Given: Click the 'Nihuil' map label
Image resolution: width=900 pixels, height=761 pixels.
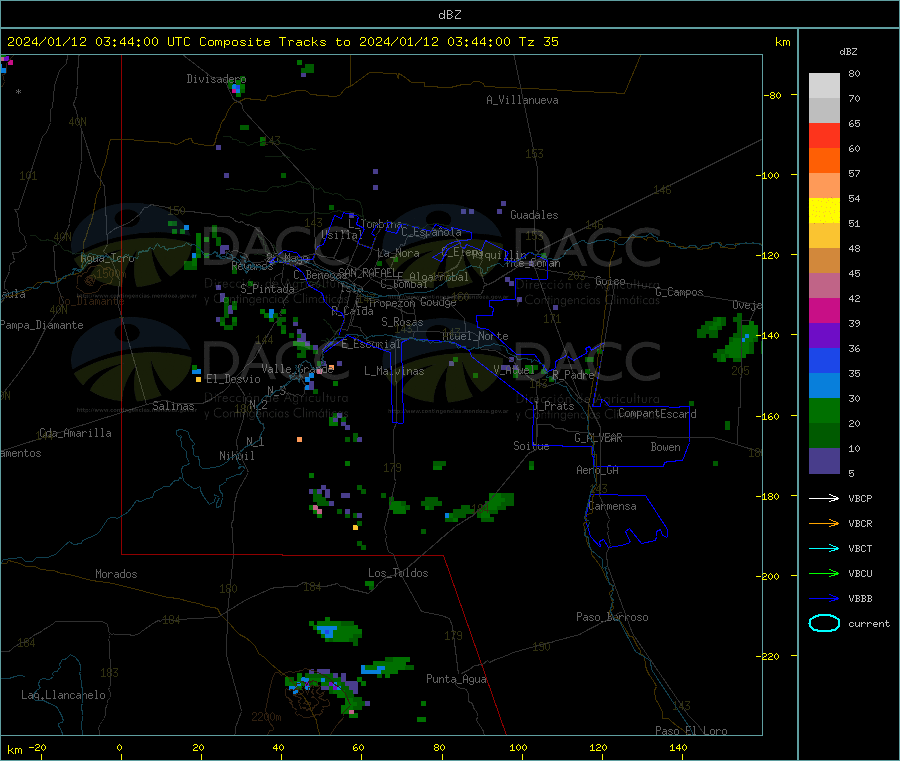Looking at the screenshot, I should click(x=236, y=456).
